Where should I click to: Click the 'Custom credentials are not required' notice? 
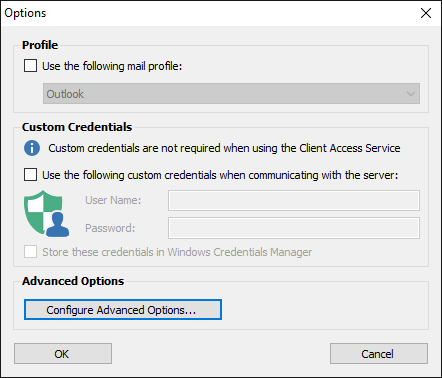tap(224, 148)
